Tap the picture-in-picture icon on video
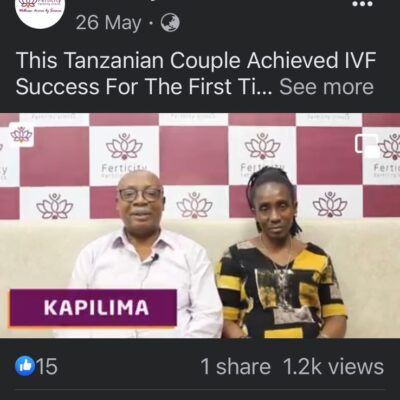400x400 pixels. (x=368, y=146)
